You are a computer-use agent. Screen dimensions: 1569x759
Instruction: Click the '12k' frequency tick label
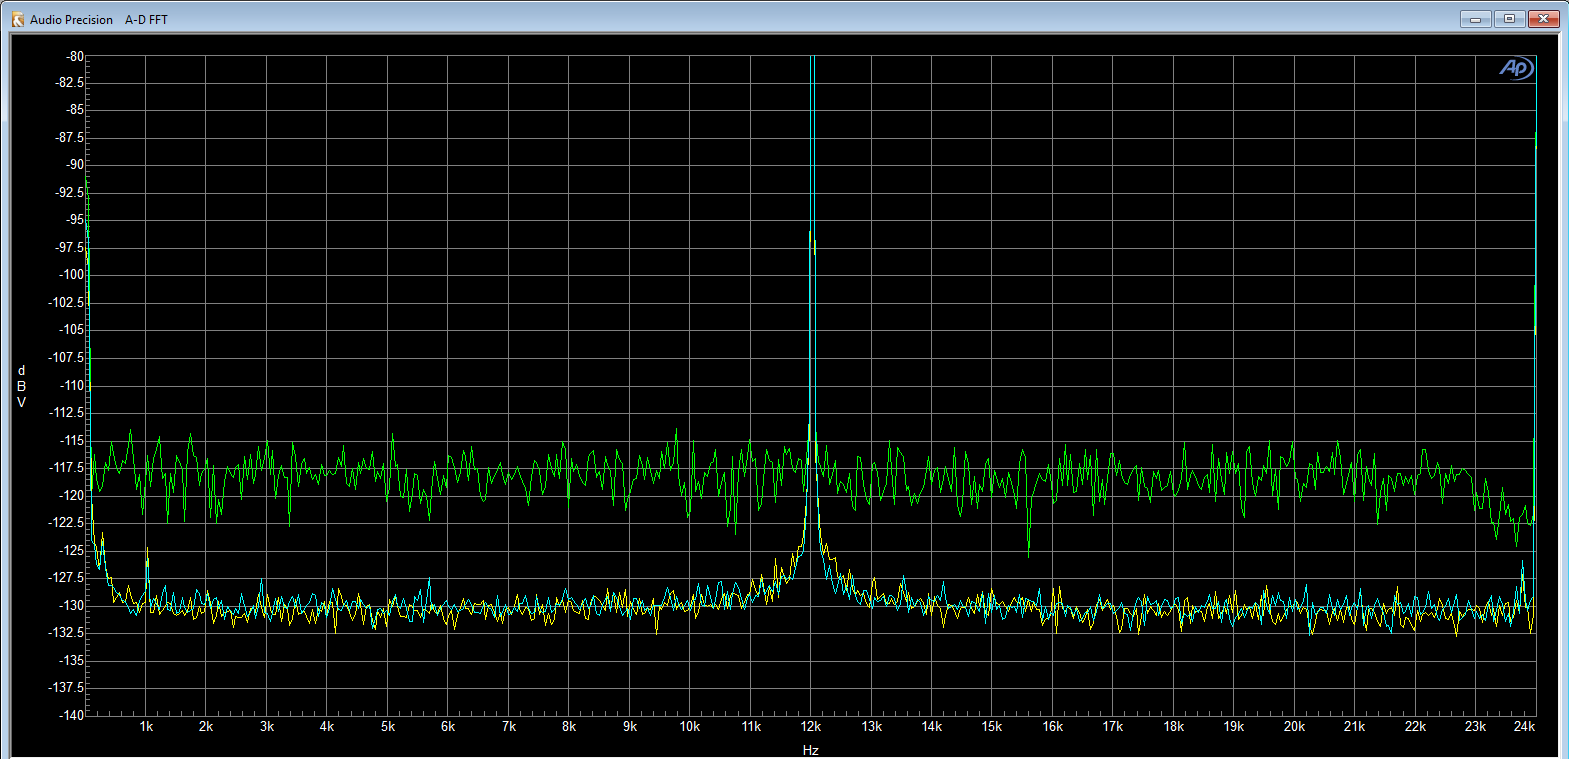(x=811, y=727)
